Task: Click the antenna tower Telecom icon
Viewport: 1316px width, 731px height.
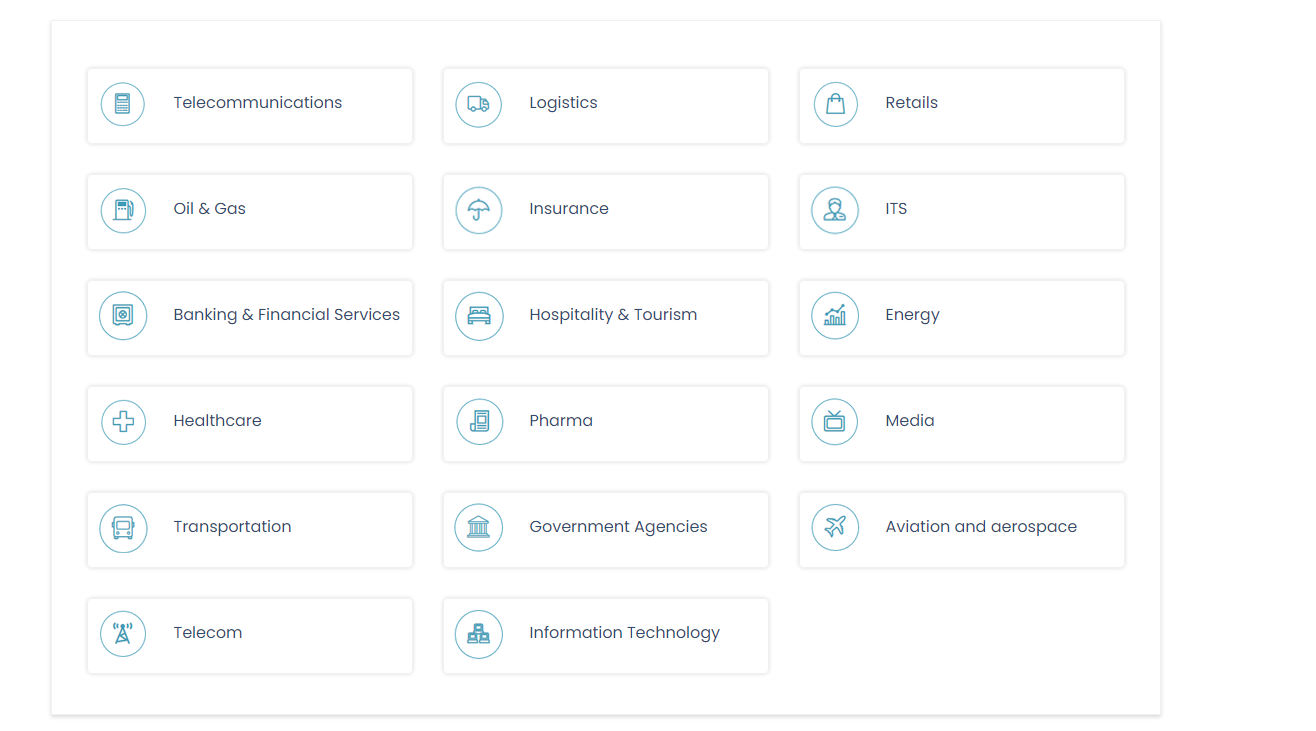Action: point(123,634)
